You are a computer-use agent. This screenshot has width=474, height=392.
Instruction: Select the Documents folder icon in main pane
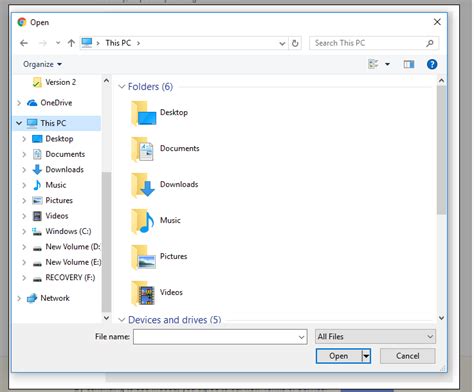143,149
